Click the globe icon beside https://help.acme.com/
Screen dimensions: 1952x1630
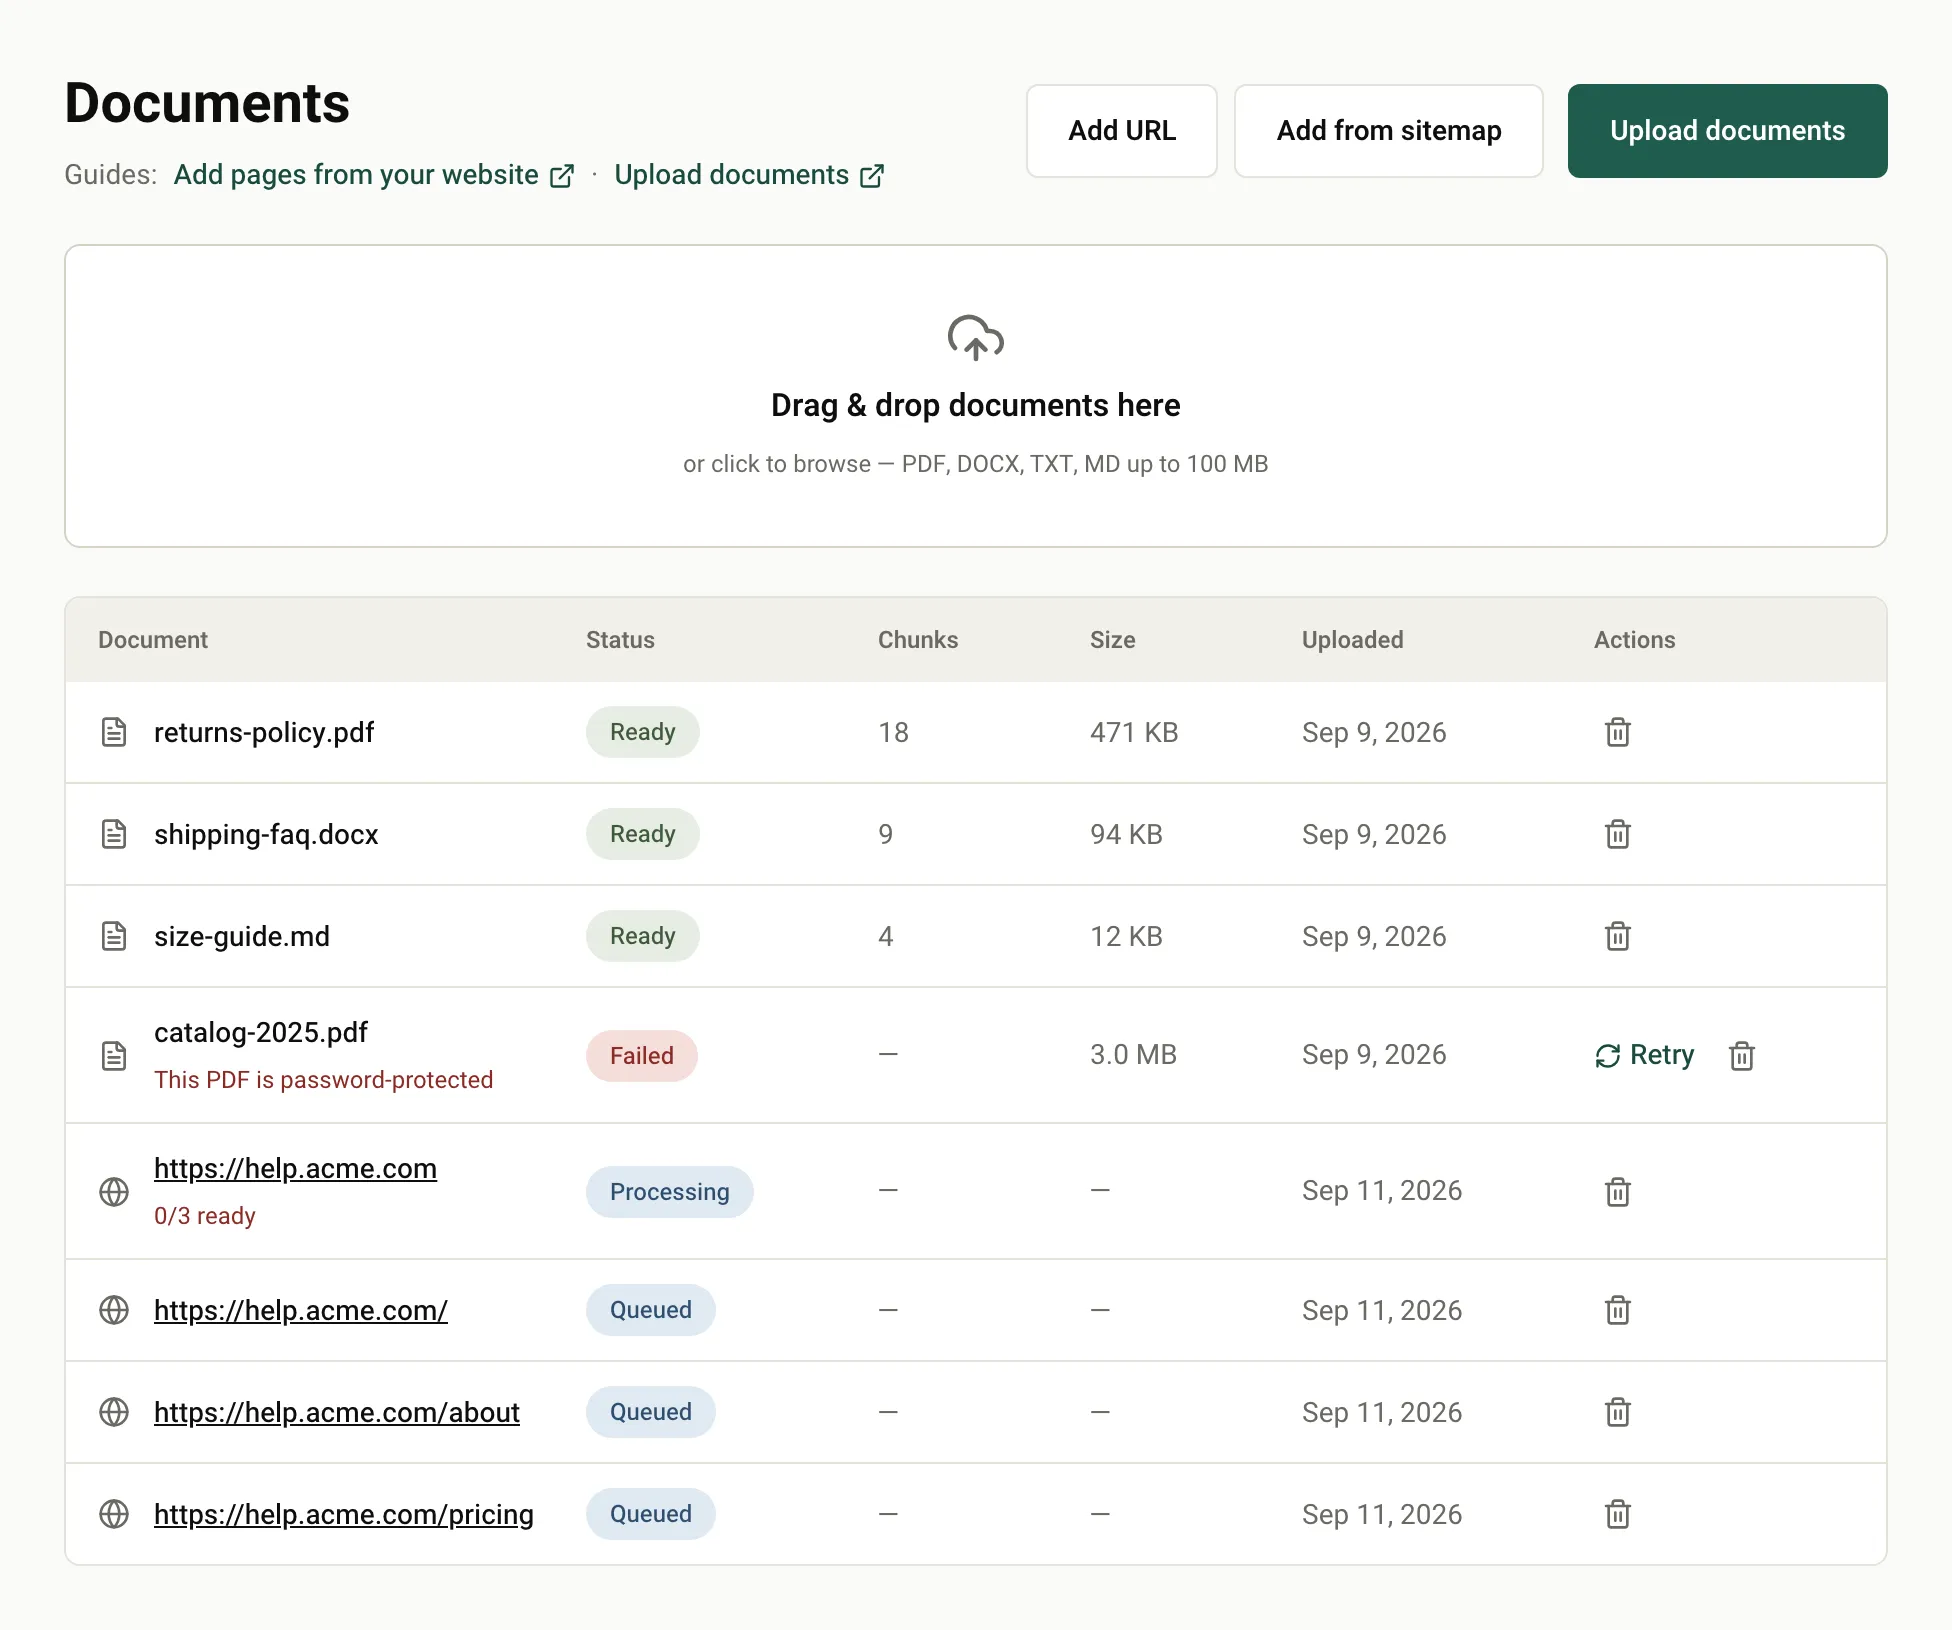(114, 1310)
